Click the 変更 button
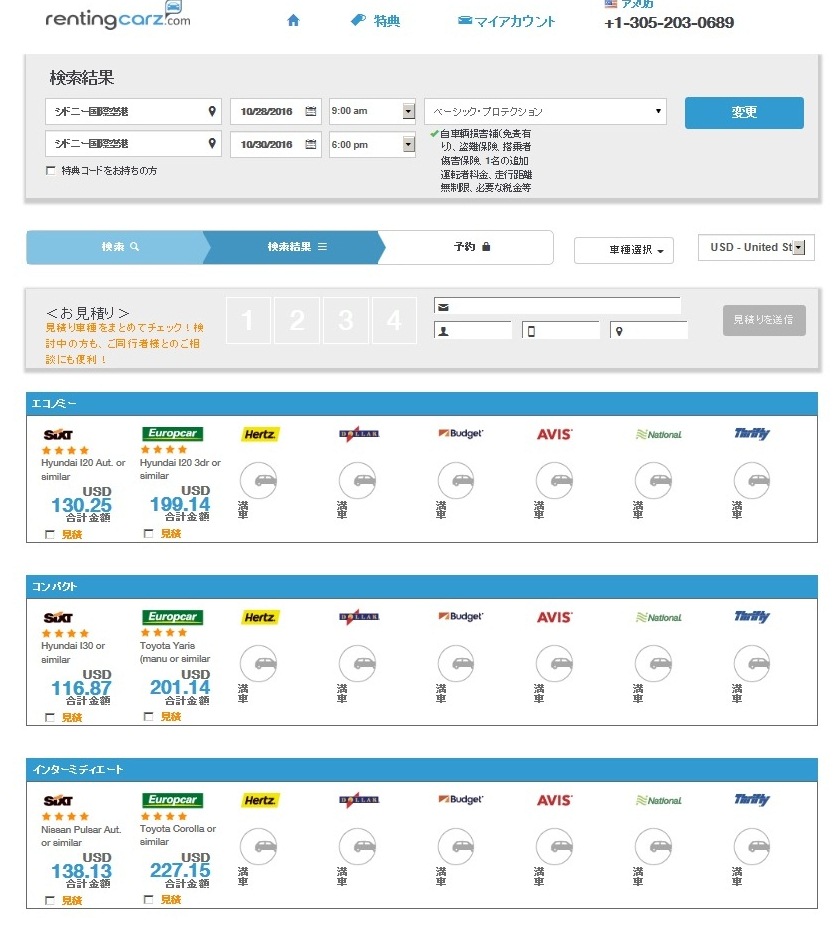The image size is (837, 925). point(744,113)
